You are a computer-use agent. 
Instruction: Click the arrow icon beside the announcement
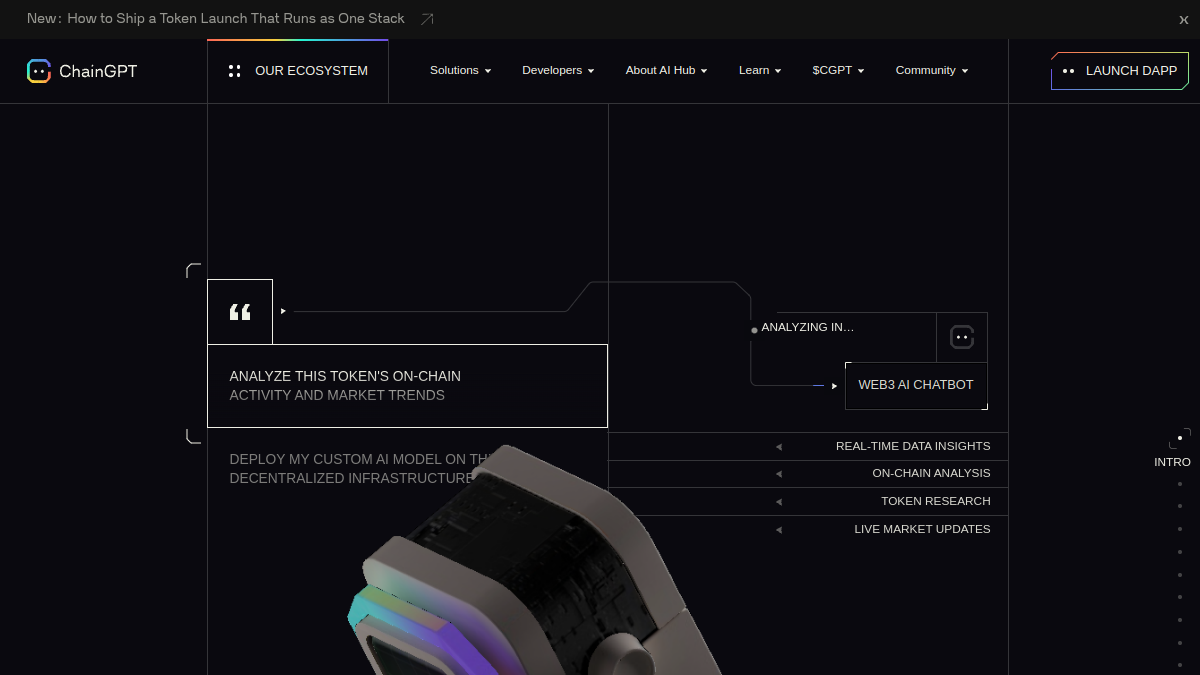[427, 19]
